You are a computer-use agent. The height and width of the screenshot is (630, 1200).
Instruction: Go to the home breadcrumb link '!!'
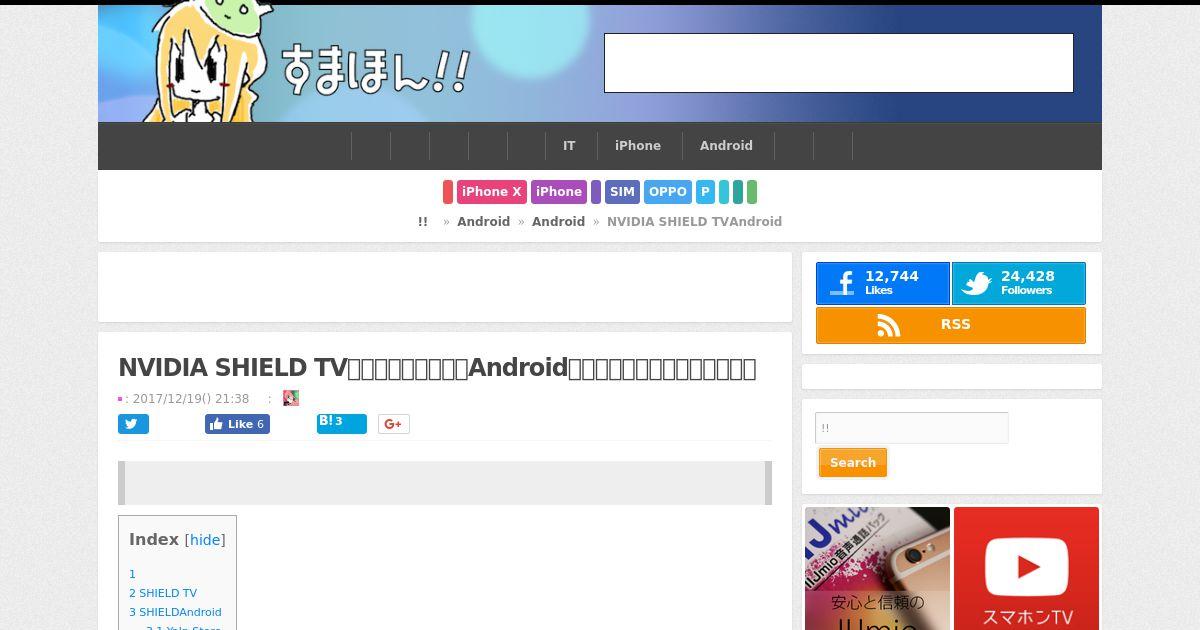[423, 222]
